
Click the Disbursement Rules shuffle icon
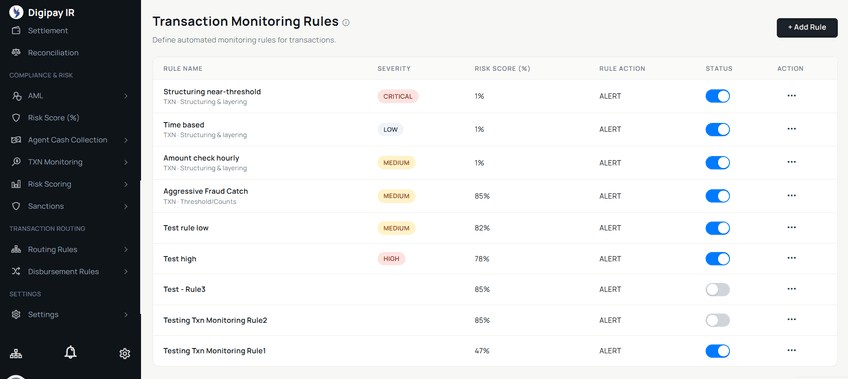[16, 272]
